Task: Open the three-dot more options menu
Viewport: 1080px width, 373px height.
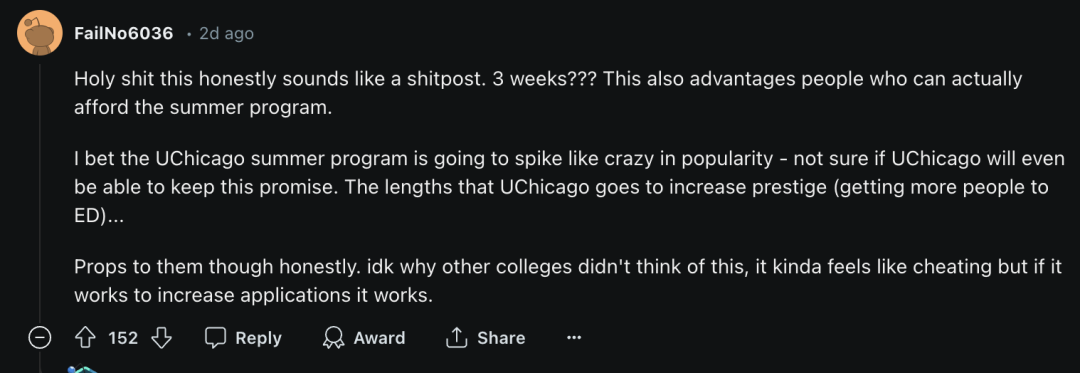Action: coord(573,338)
